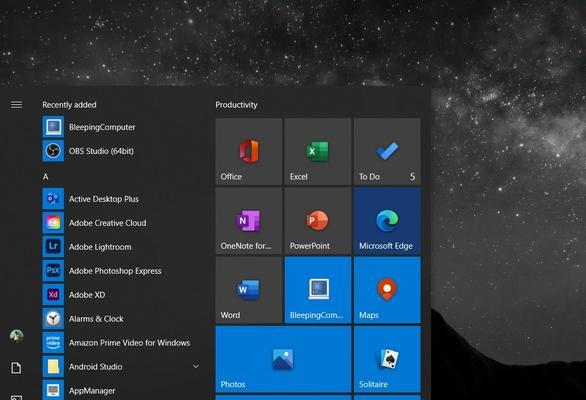Open Adobe Photoshop Express PsX icon
Viewport: 586px width, 400px height.
coord(53,270)
